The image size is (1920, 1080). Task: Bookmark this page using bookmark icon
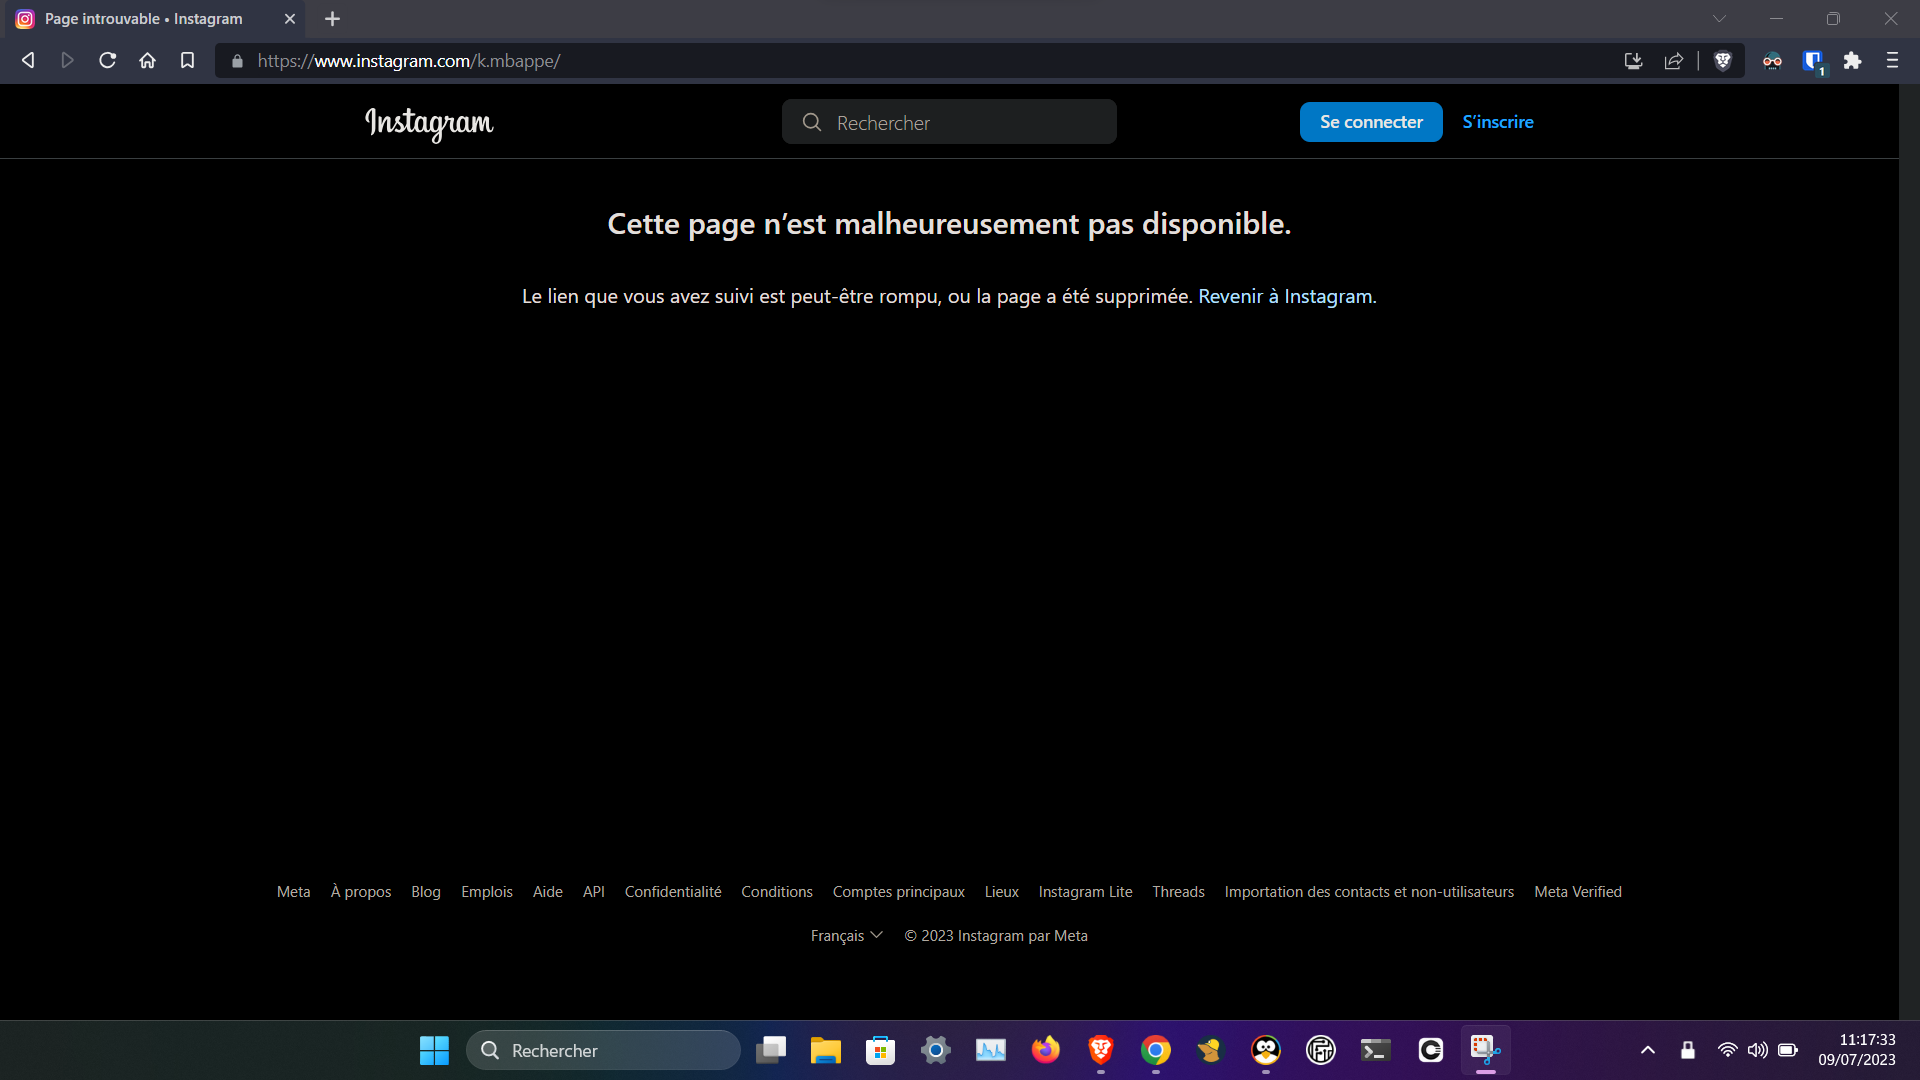point(187,61)
